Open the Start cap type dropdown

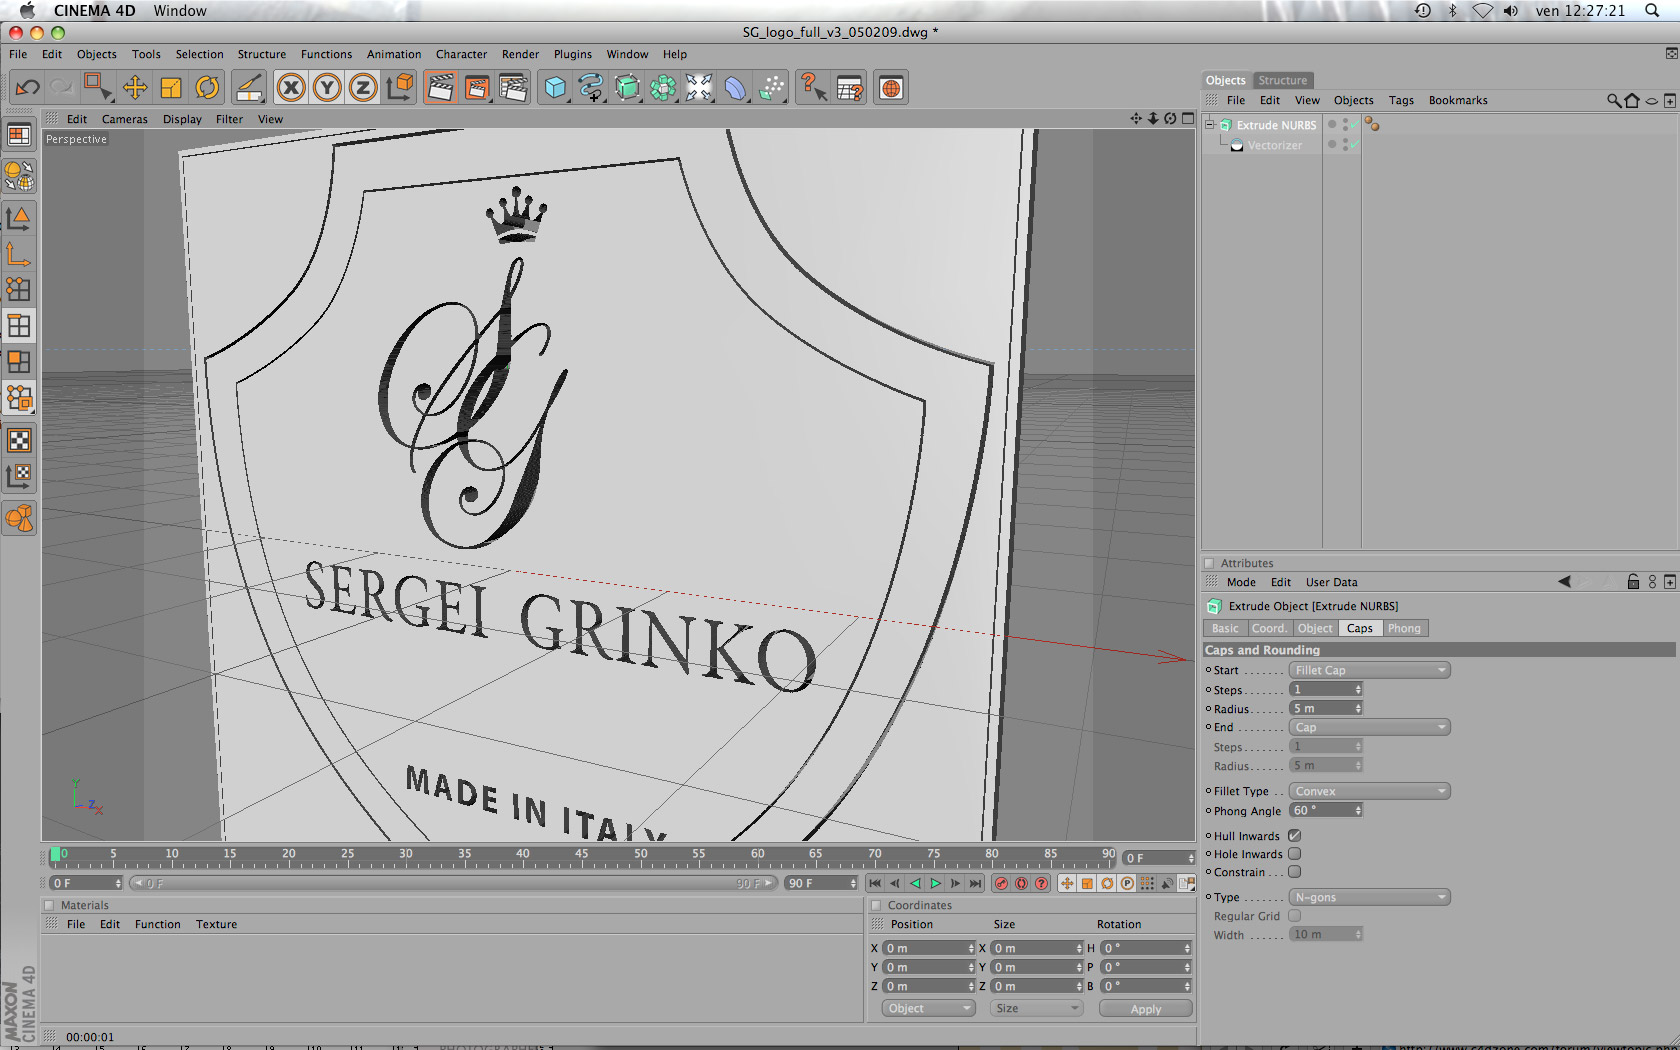(1369, 670)
